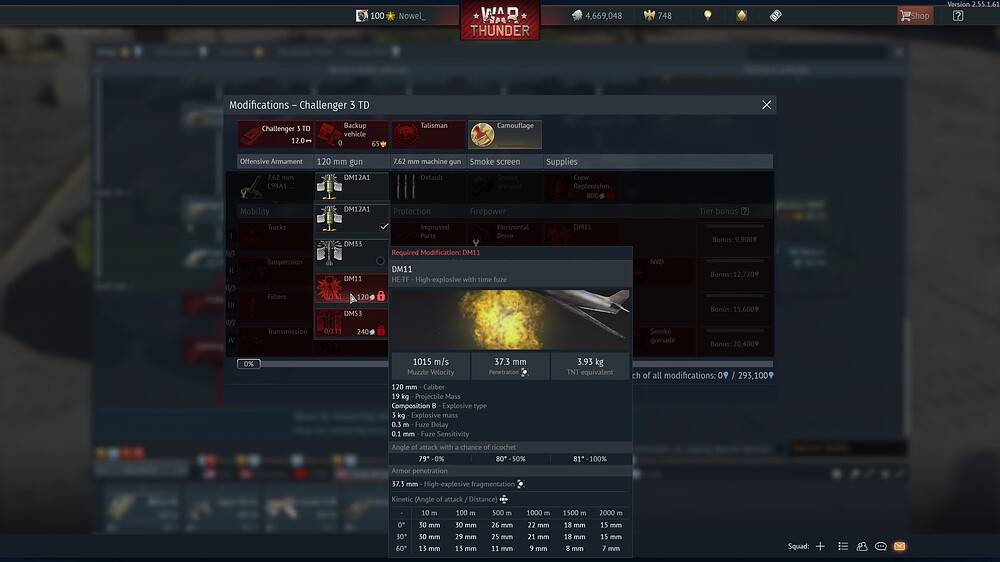Select the Transmission modification
The width and height of the screenshot is (1000, 562).
(x=275, y=340)
